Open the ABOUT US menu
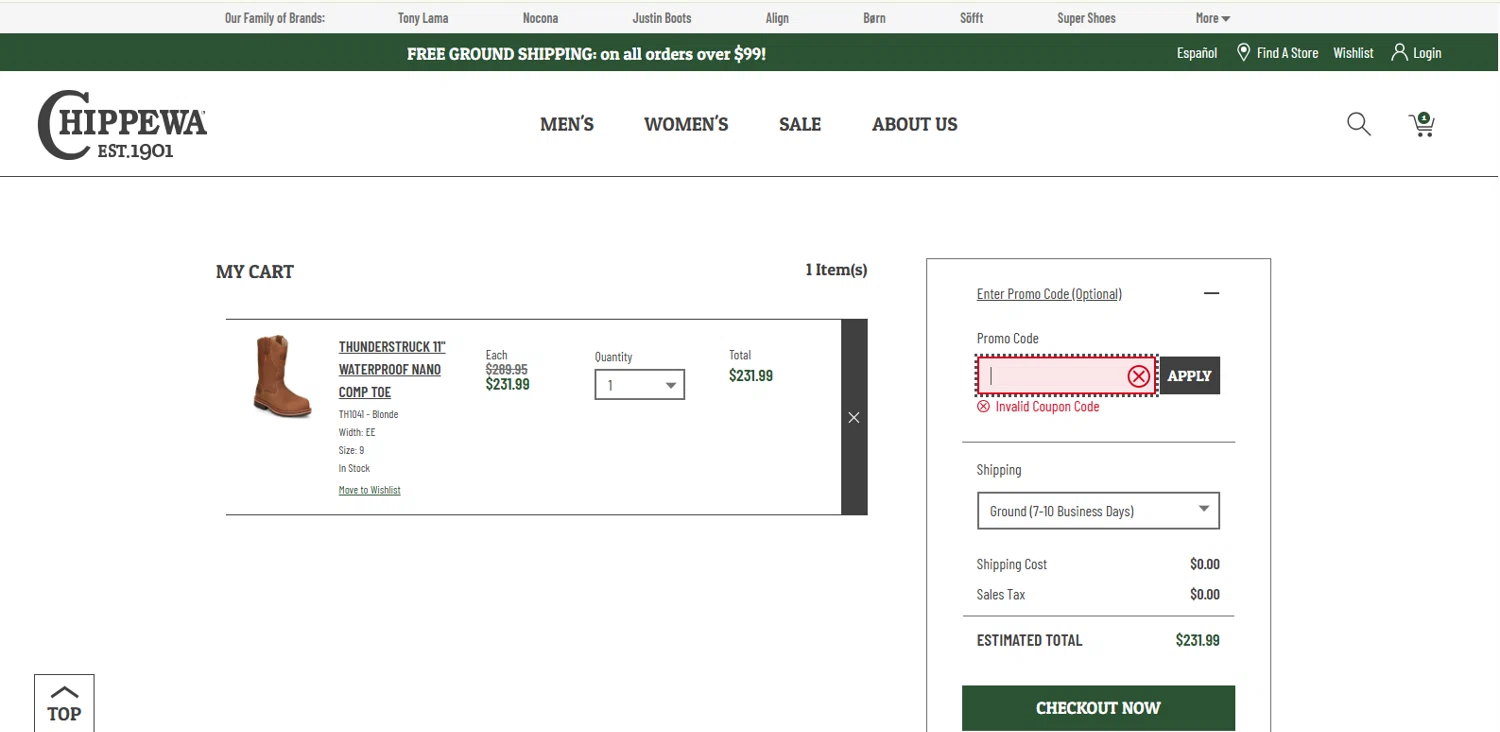This screenshot has height=732, width=1500. click(x=915, y=124)
